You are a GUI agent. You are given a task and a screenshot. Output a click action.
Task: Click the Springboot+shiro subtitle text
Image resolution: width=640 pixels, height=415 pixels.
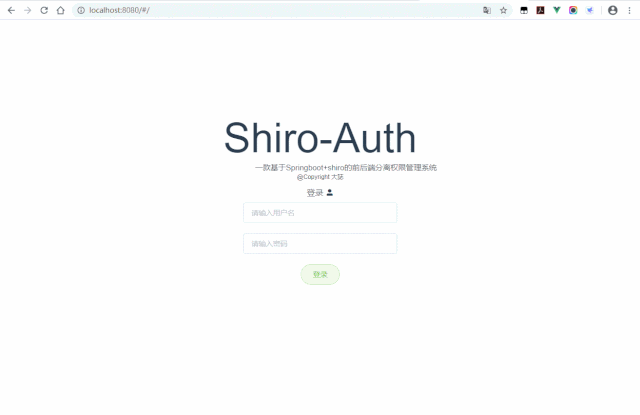click(346, 167)
